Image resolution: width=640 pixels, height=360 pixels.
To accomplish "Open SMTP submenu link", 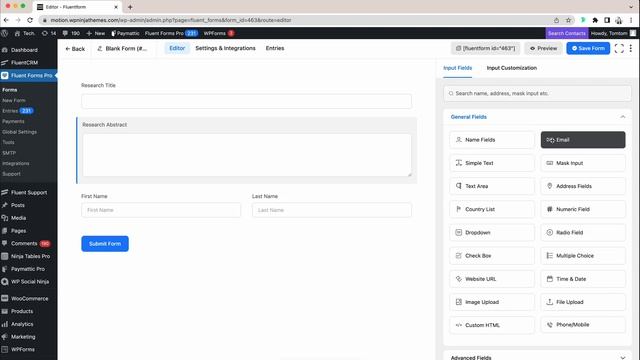I will [9, 153].
